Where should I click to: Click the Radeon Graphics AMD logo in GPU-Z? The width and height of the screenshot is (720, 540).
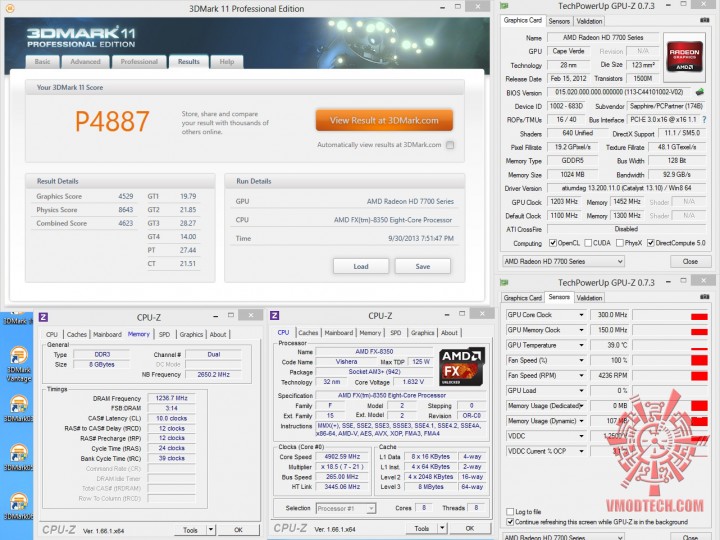[684, 57]
